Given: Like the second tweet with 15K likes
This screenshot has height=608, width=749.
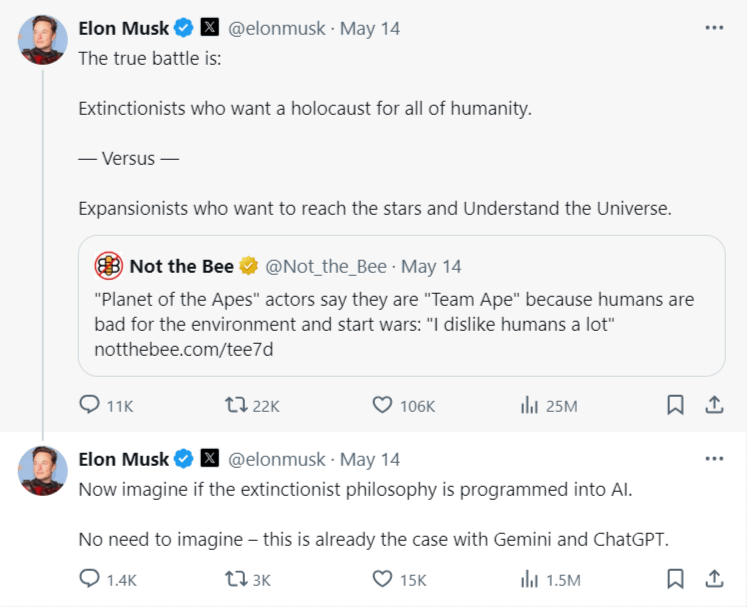Looking at the screenshot, I should click(x=382, y=579).
